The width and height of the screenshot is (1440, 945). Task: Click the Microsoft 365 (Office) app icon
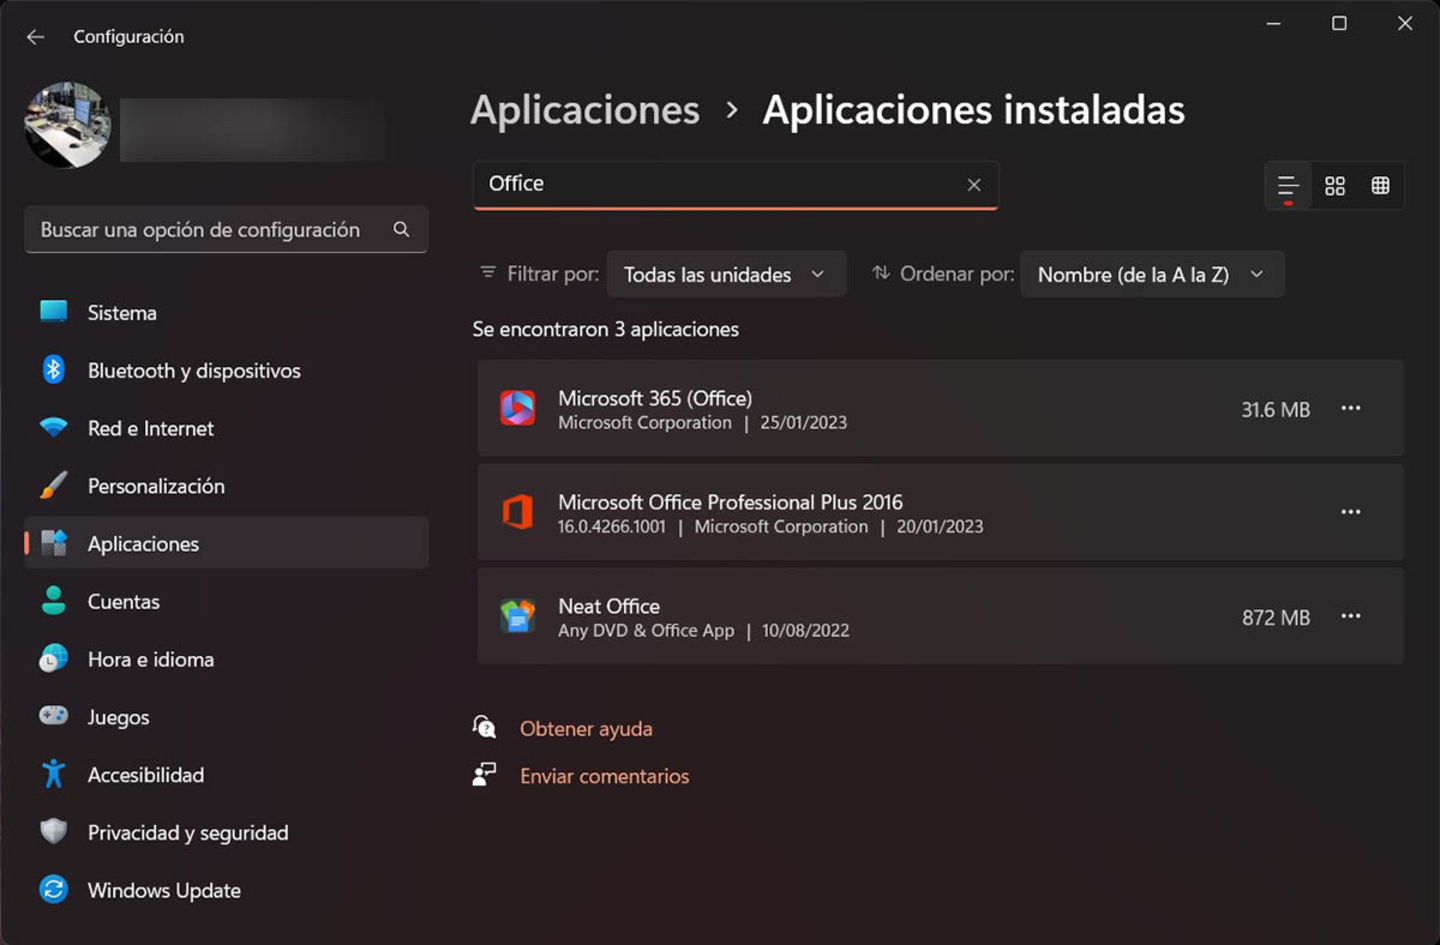point(518,408)
